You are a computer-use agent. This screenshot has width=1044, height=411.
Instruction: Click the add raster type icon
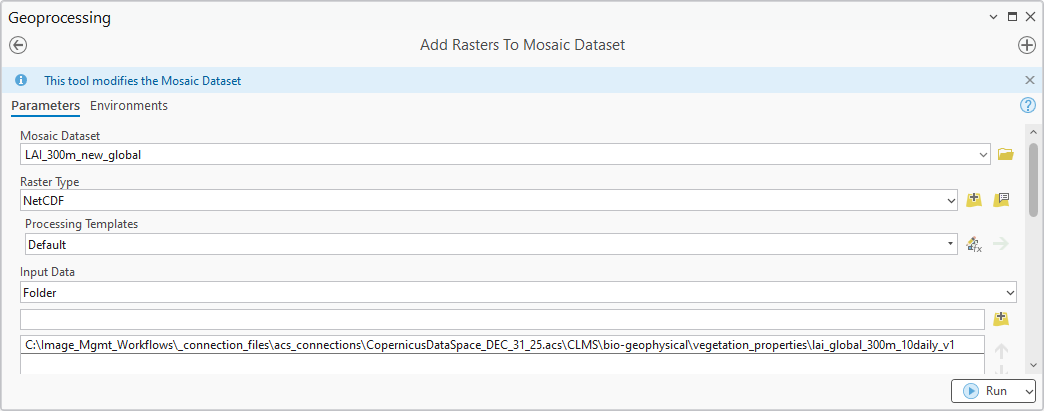tap(974, 200)
